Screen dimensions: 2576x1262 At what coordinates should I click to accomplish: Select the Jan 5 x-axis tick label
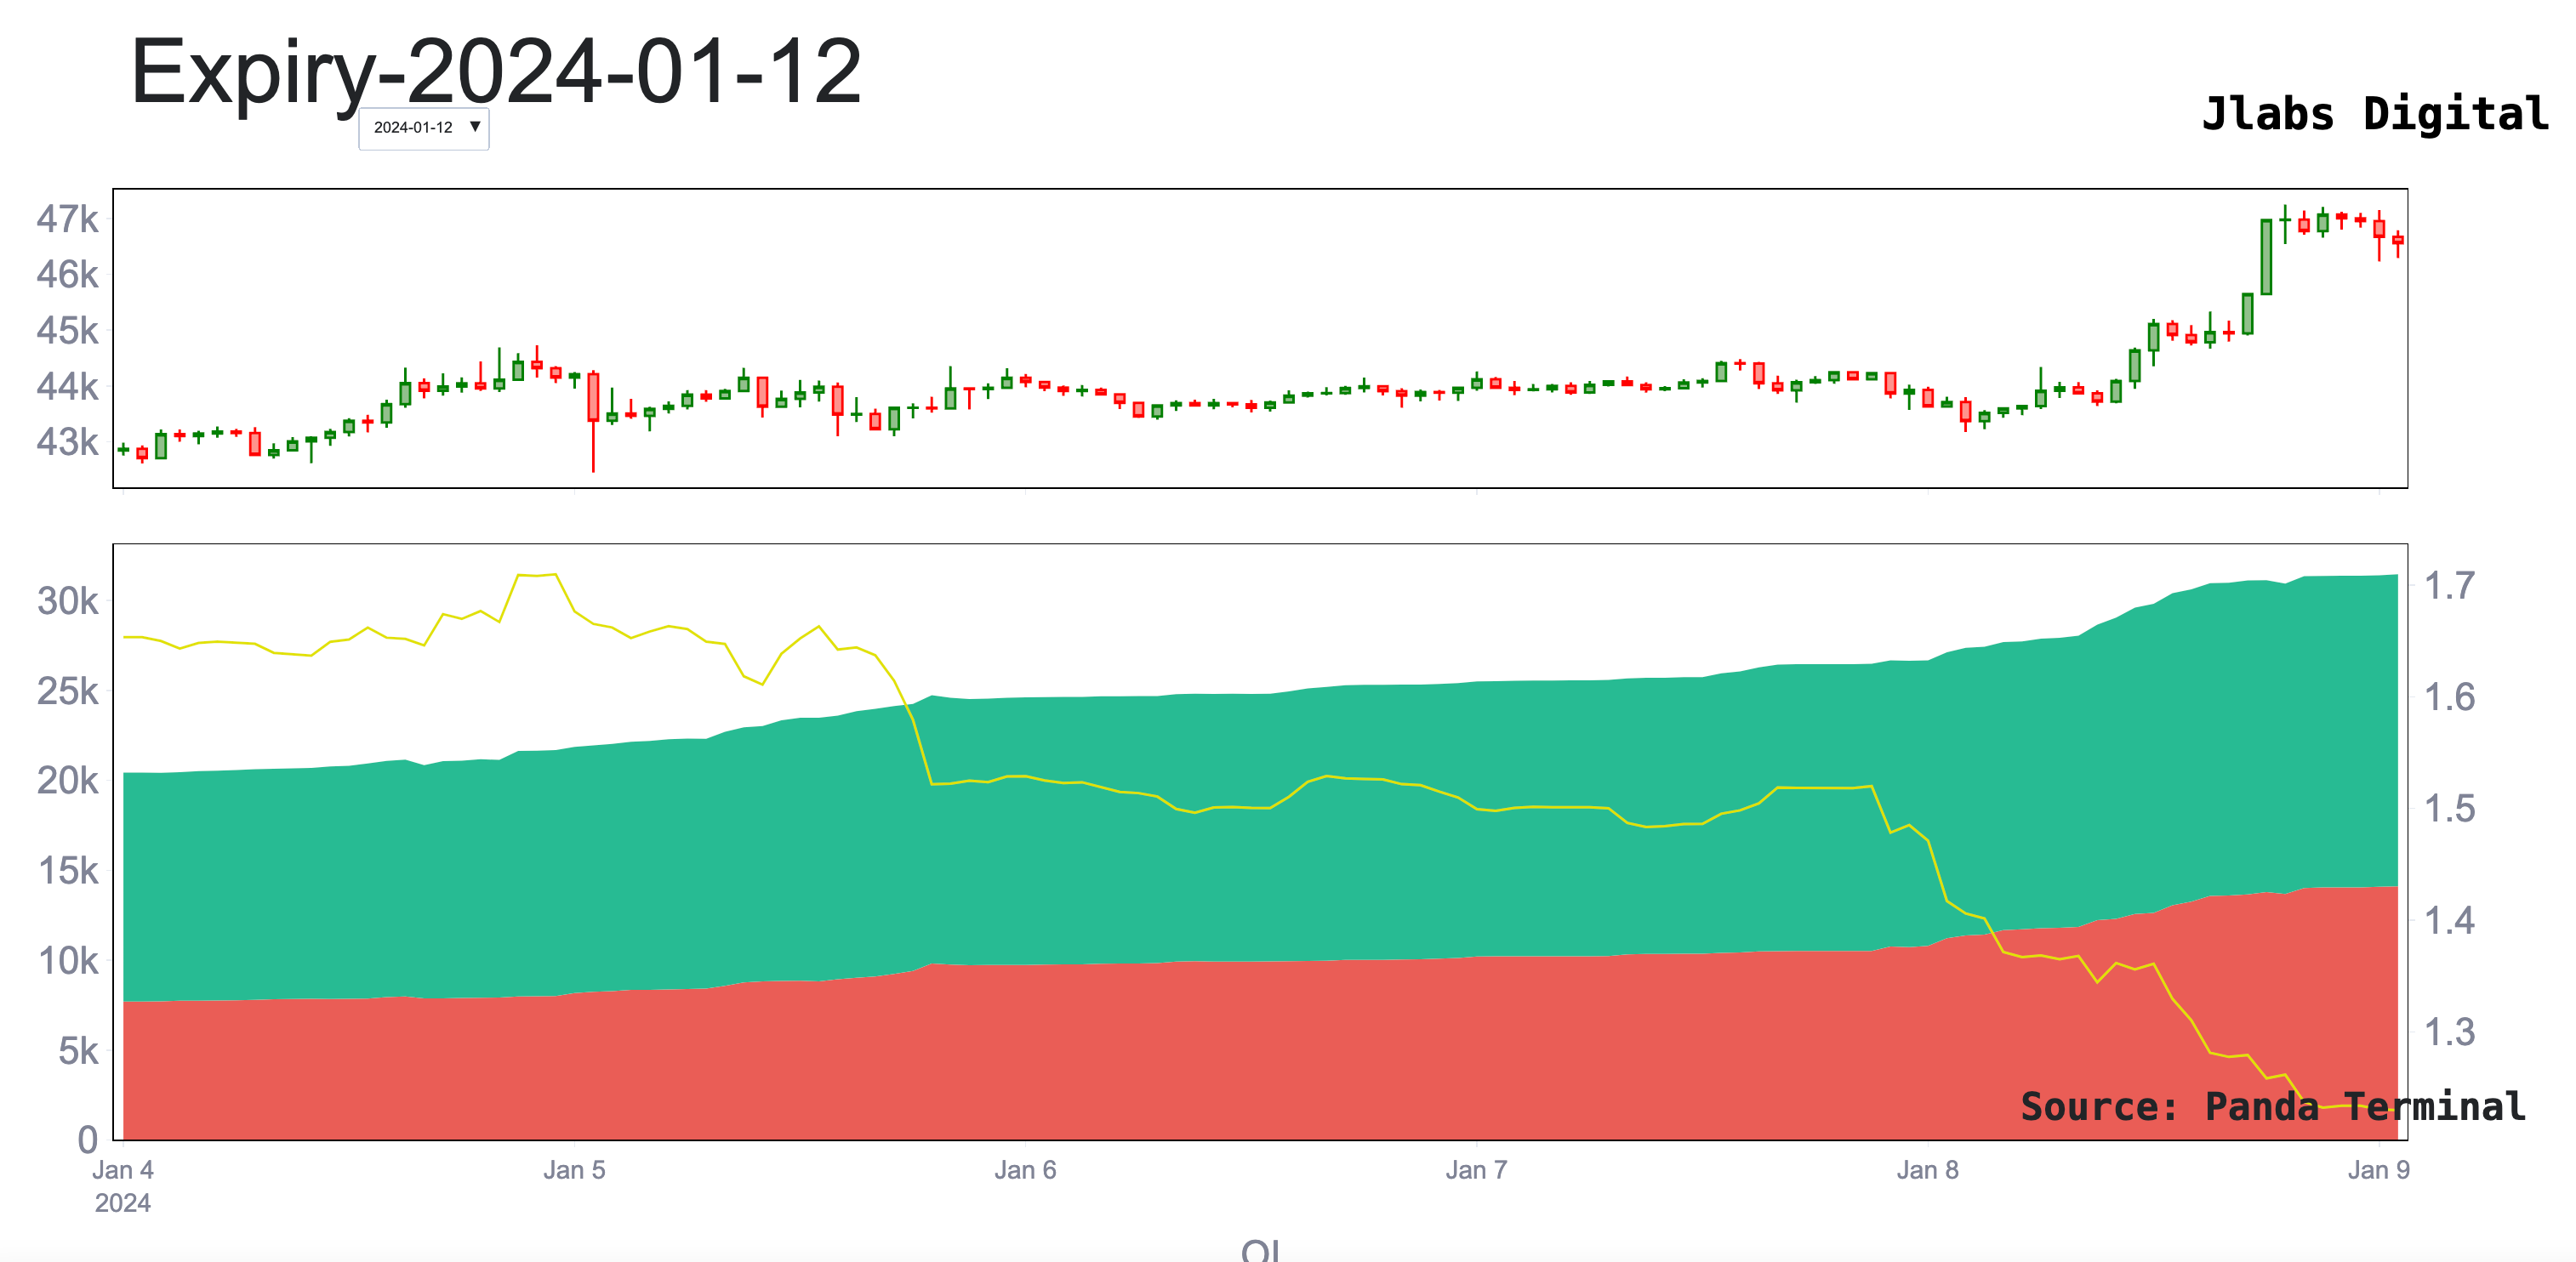tap(574, 1169)
